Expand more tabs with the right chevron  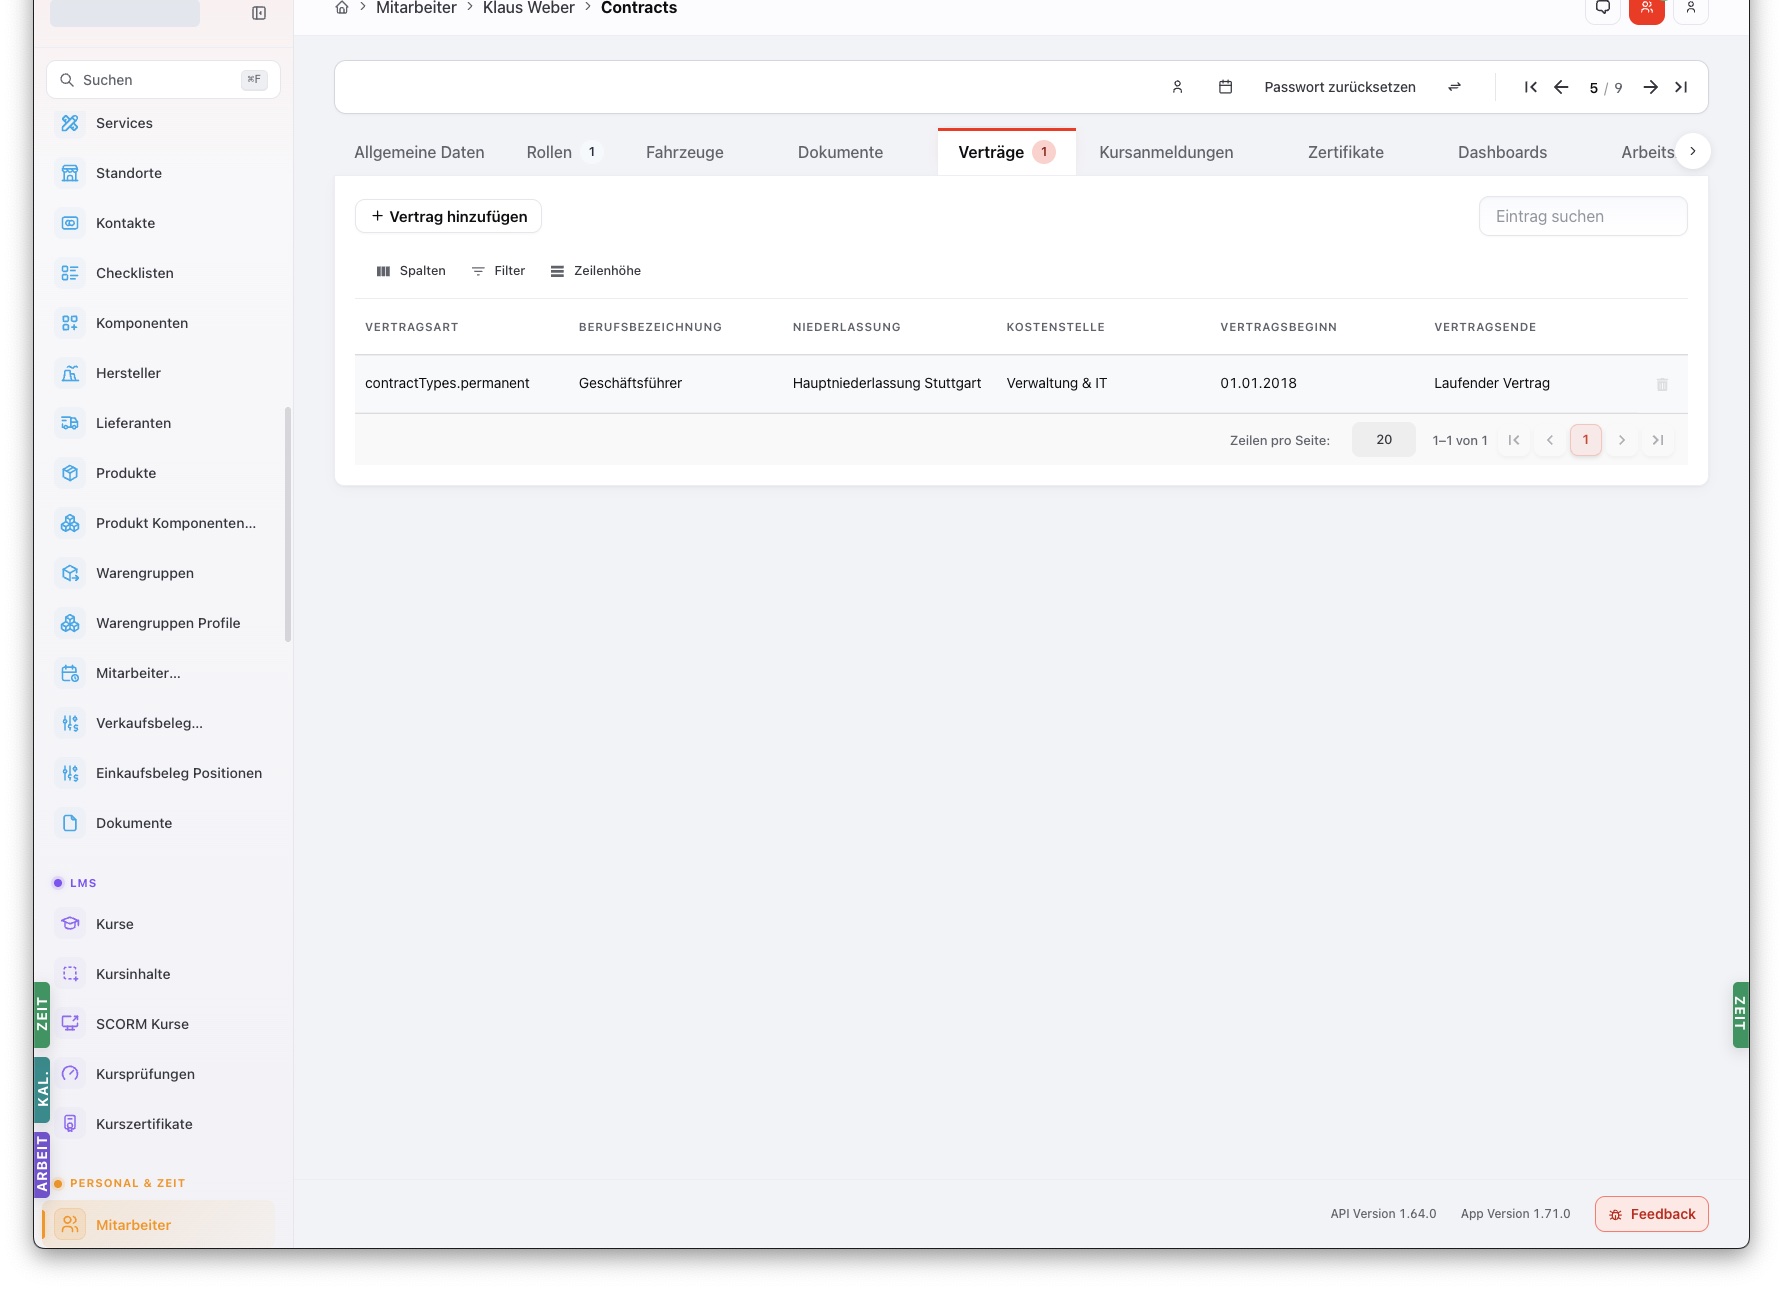tap(1692, 151)
